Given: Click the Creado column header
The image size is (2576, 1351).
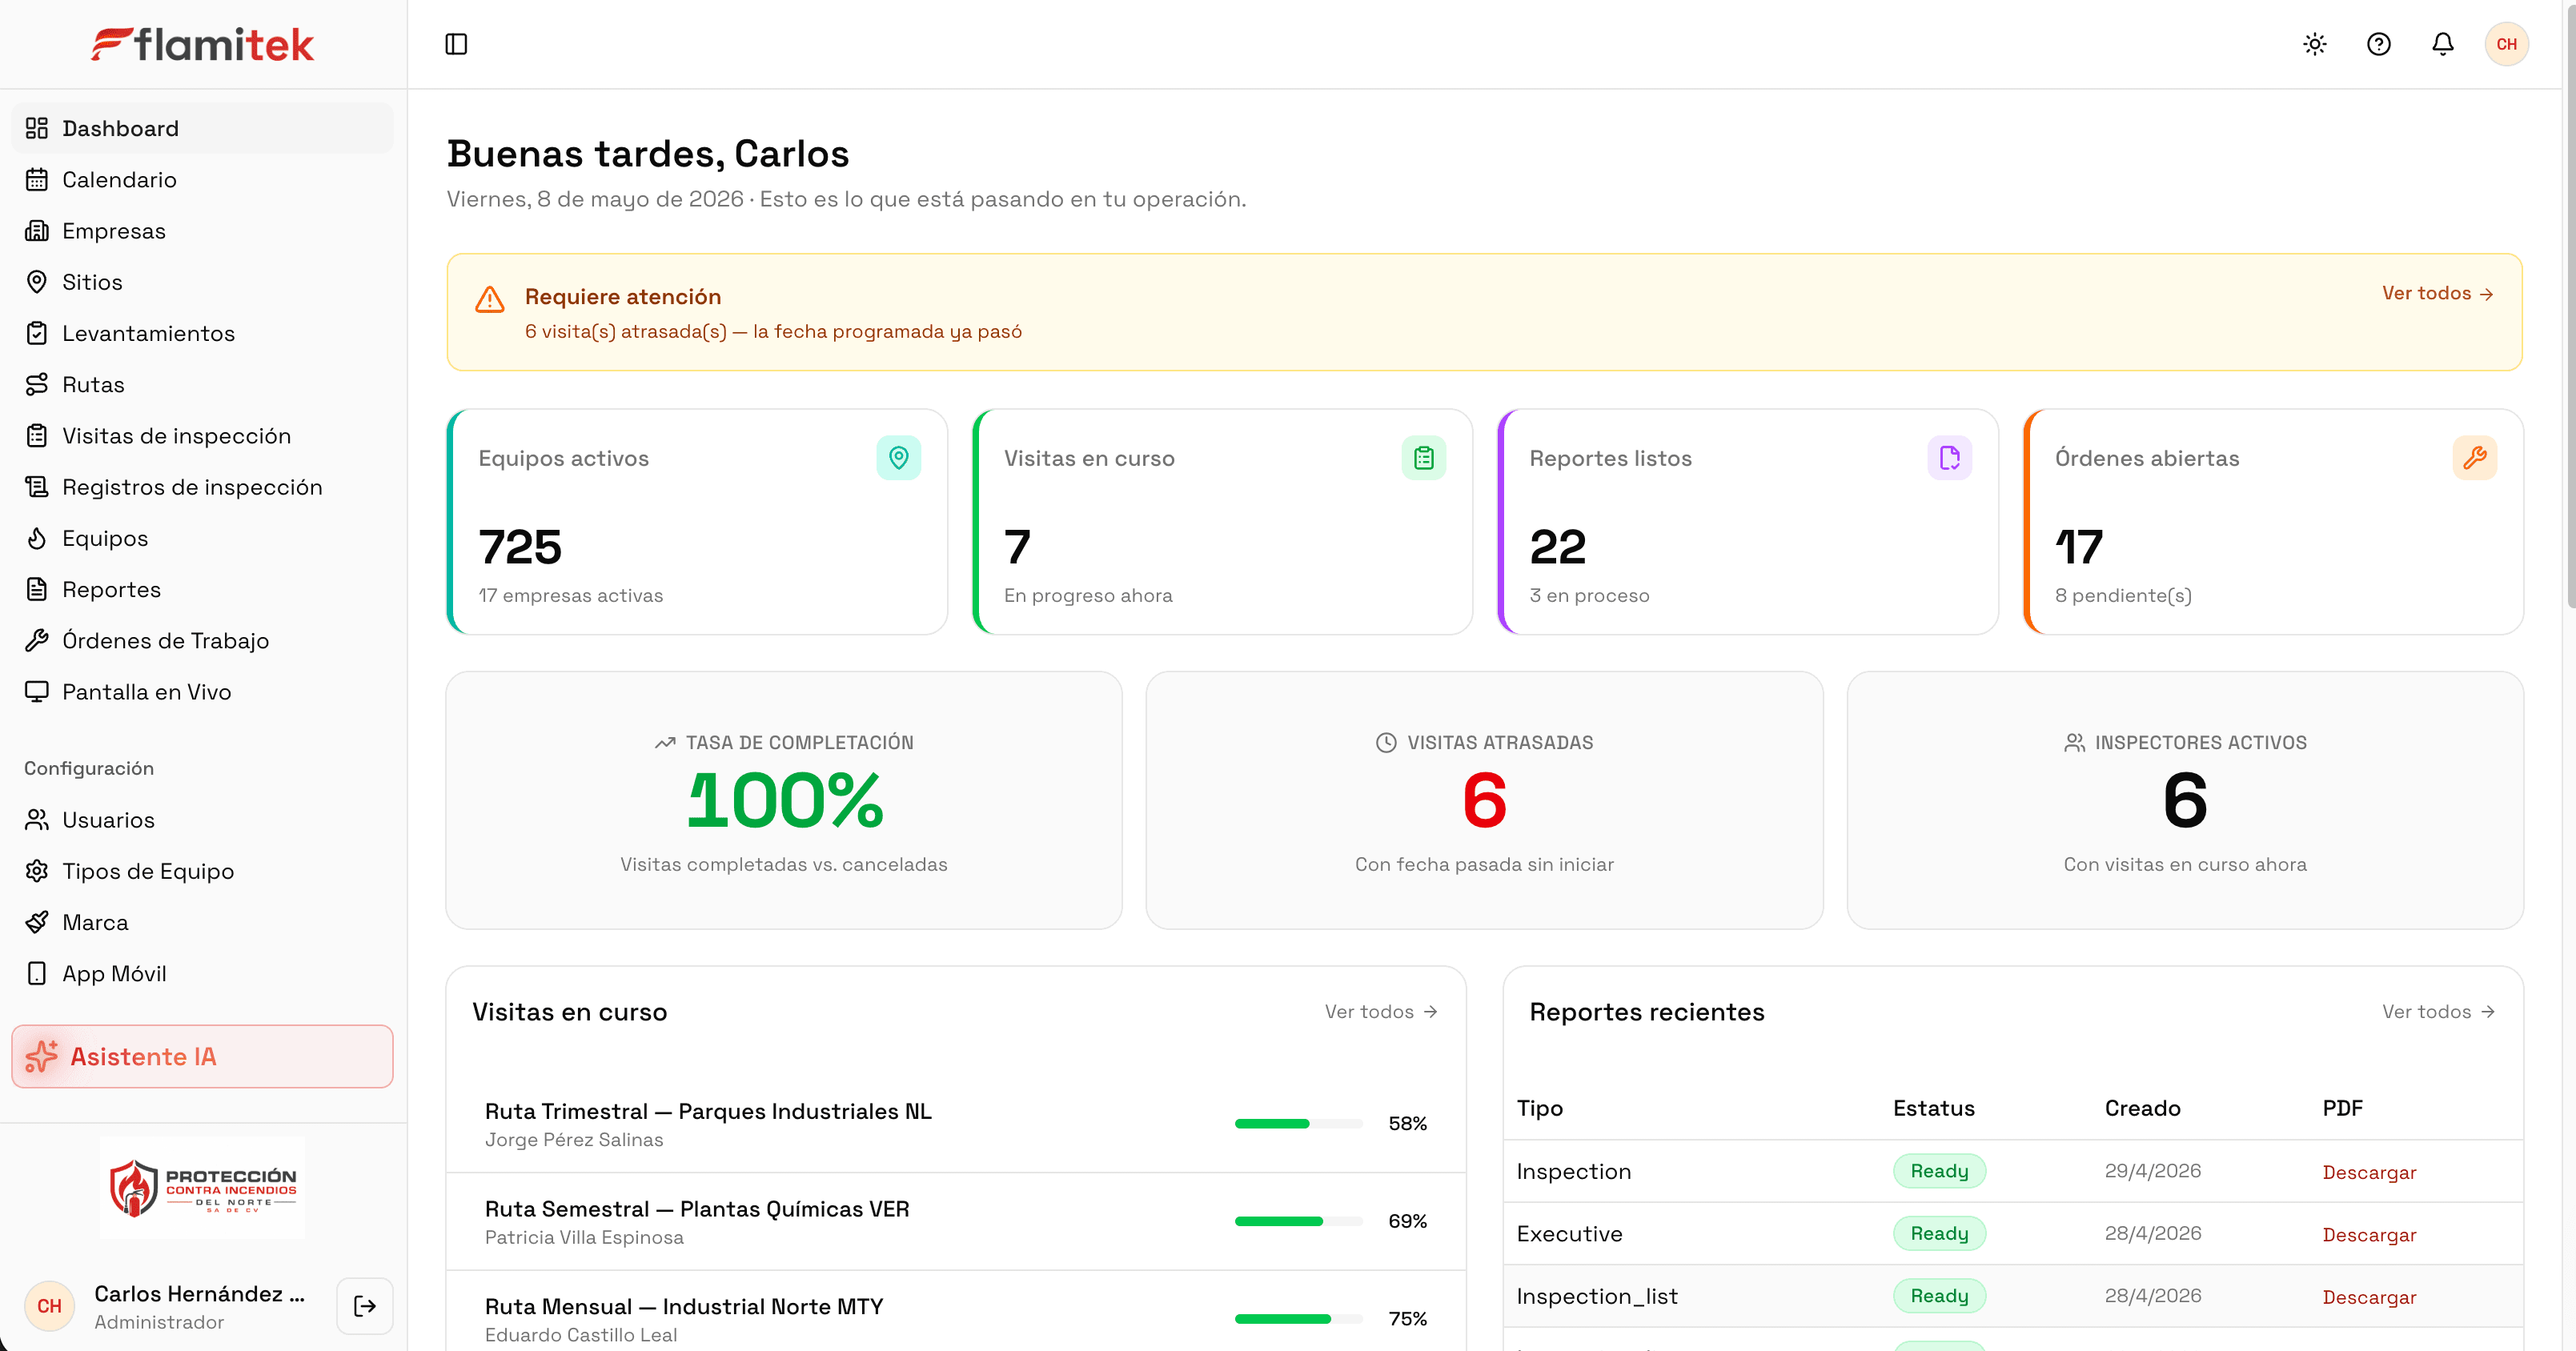Looking at the screenshot, I should [2142, 1108].
